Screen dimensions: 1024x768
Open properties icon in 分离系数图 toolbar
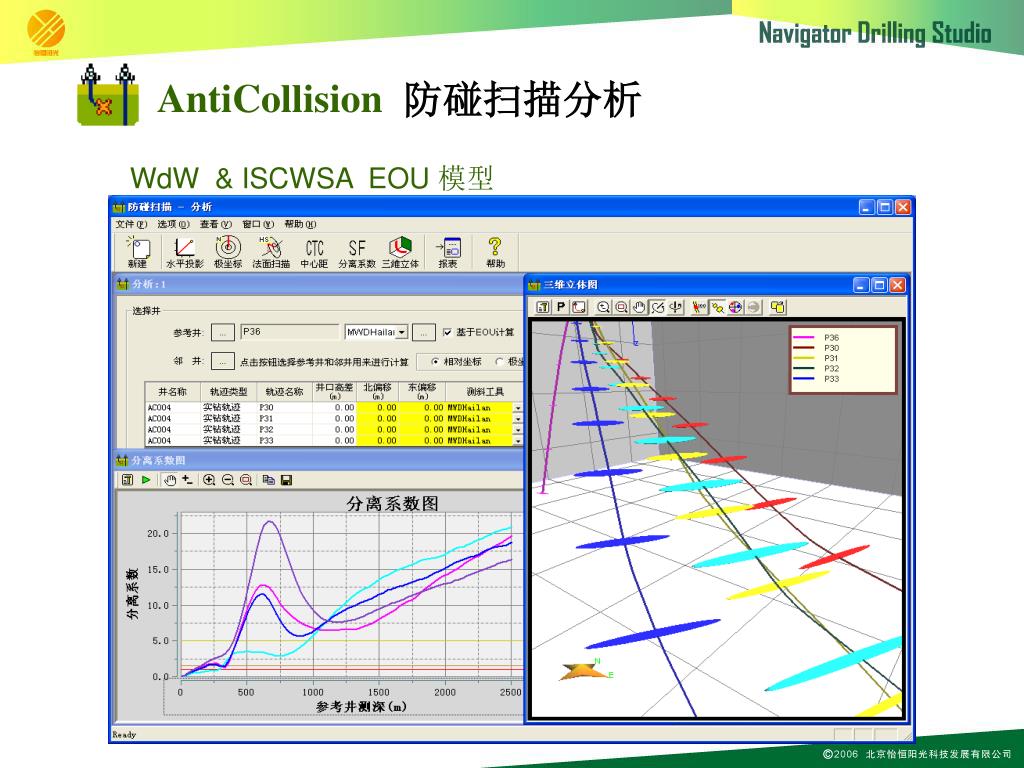tap(127, 480)
